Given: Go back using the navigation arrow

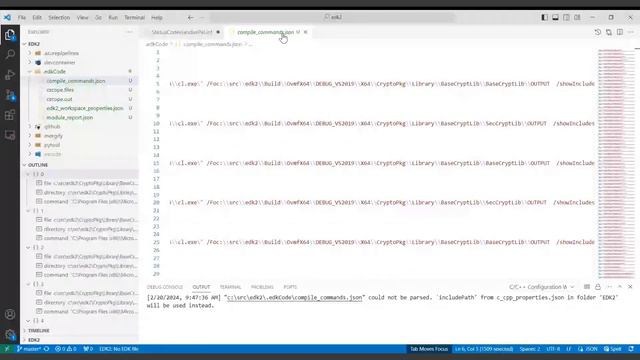Looking at the screenshot, I should coord(191,18).
